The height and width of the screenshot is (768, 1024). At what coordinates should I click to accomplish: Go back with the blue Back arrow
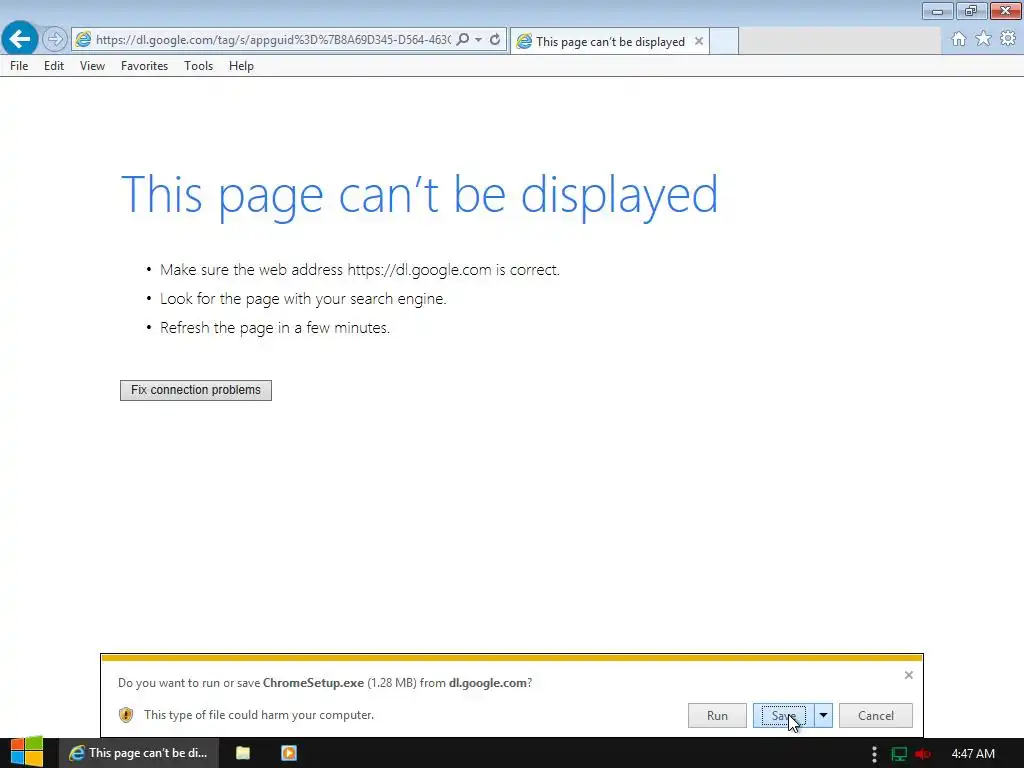(x=20, y=39)
